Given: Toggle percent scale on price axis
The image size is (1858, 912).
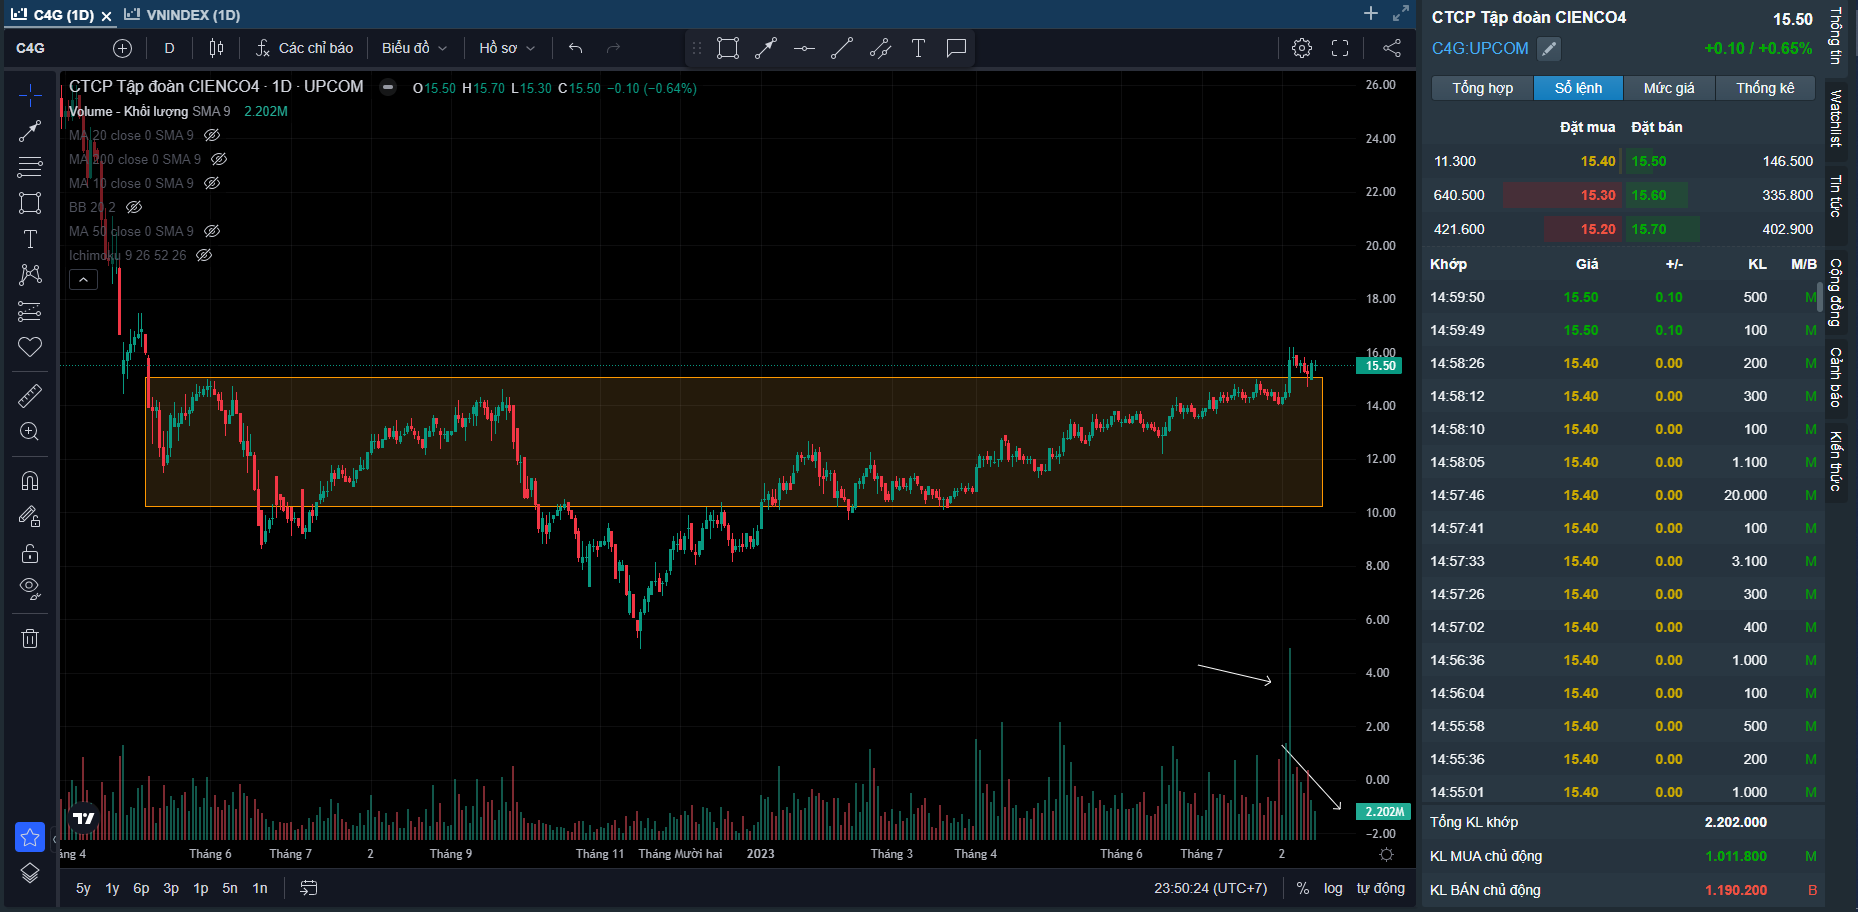Looking at the screenshot, I should pos(1302,888).
